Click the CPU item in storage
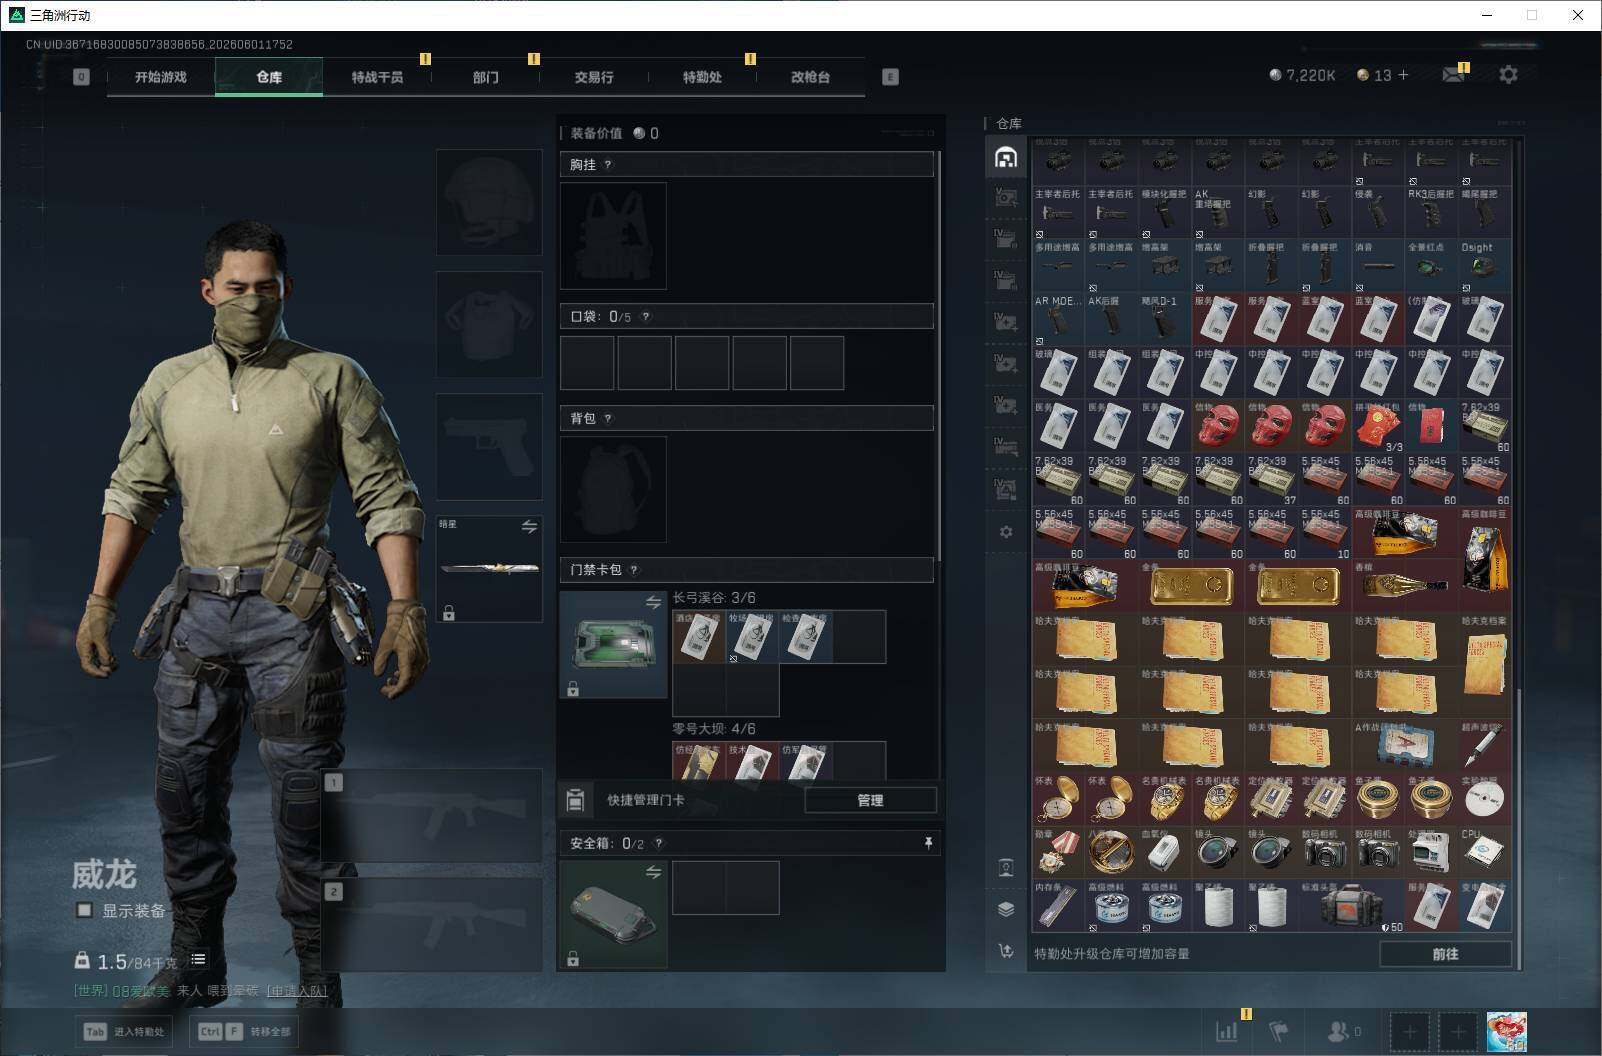 pos(1485,852)
